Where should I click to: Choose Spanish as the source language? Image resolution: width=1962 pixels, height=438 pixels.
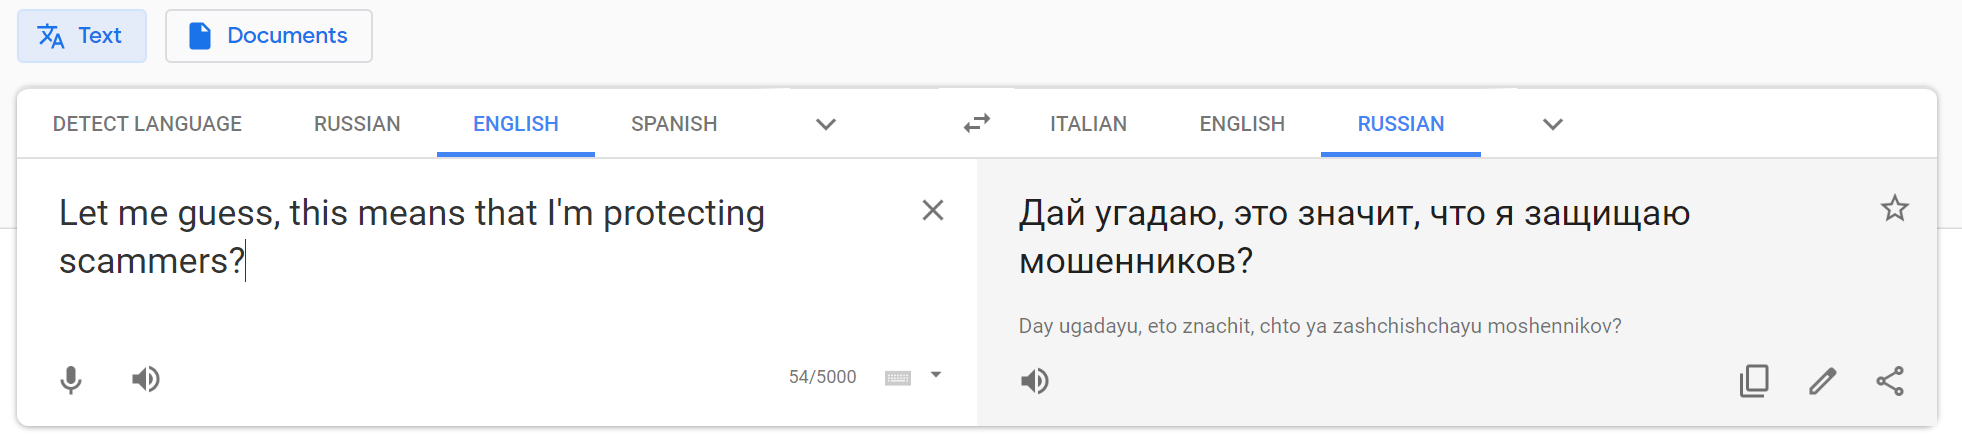point(674,124)
